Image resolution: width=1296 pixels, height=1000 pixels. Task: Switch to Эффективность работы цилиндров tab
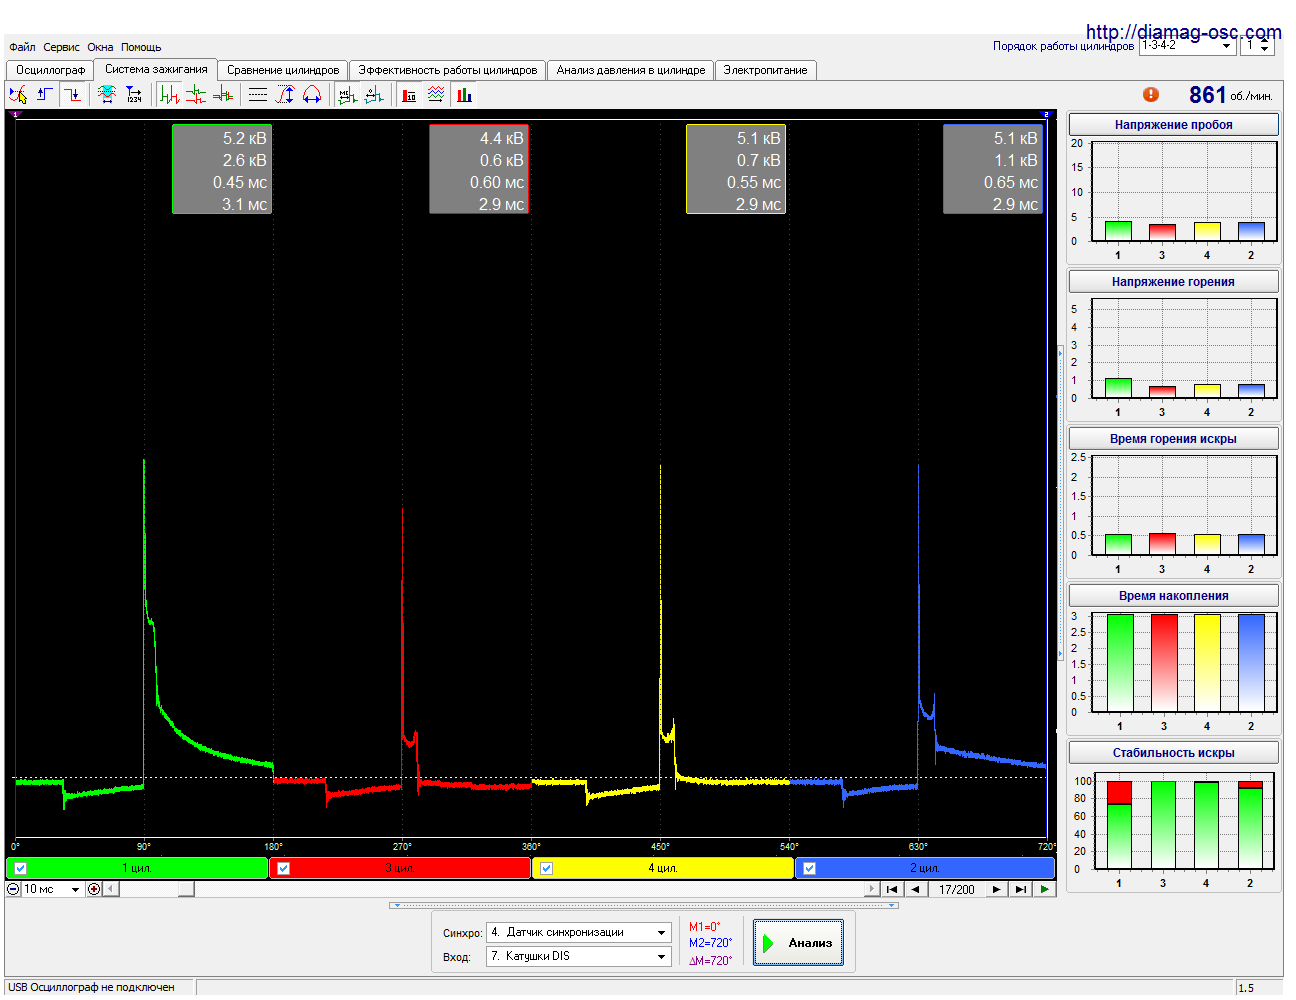[448, 70]
